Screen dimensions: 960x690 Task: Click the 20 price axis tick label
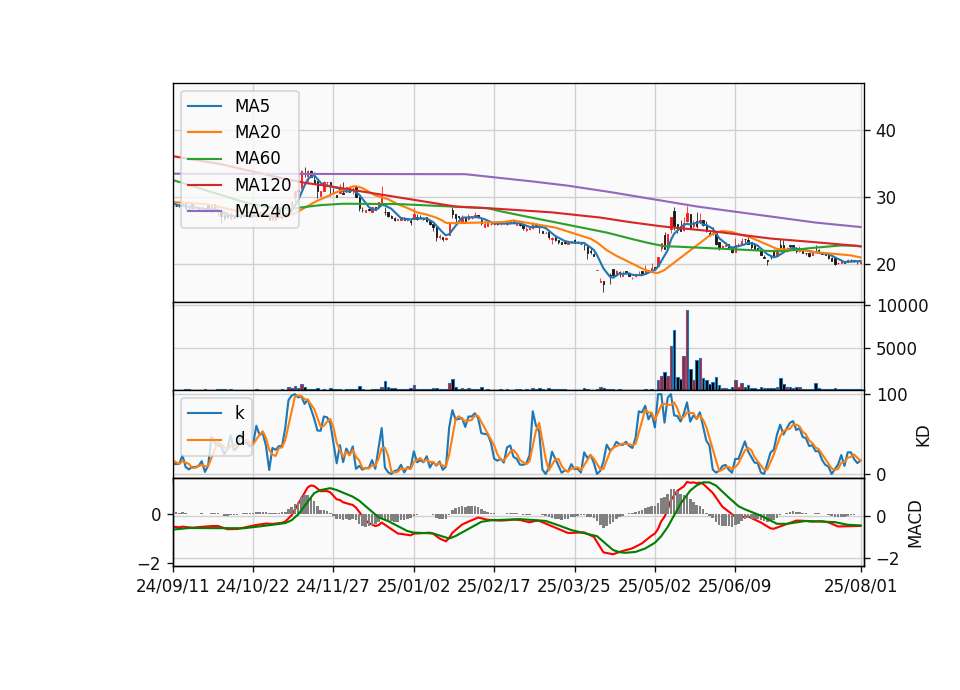tap(886, 265)
